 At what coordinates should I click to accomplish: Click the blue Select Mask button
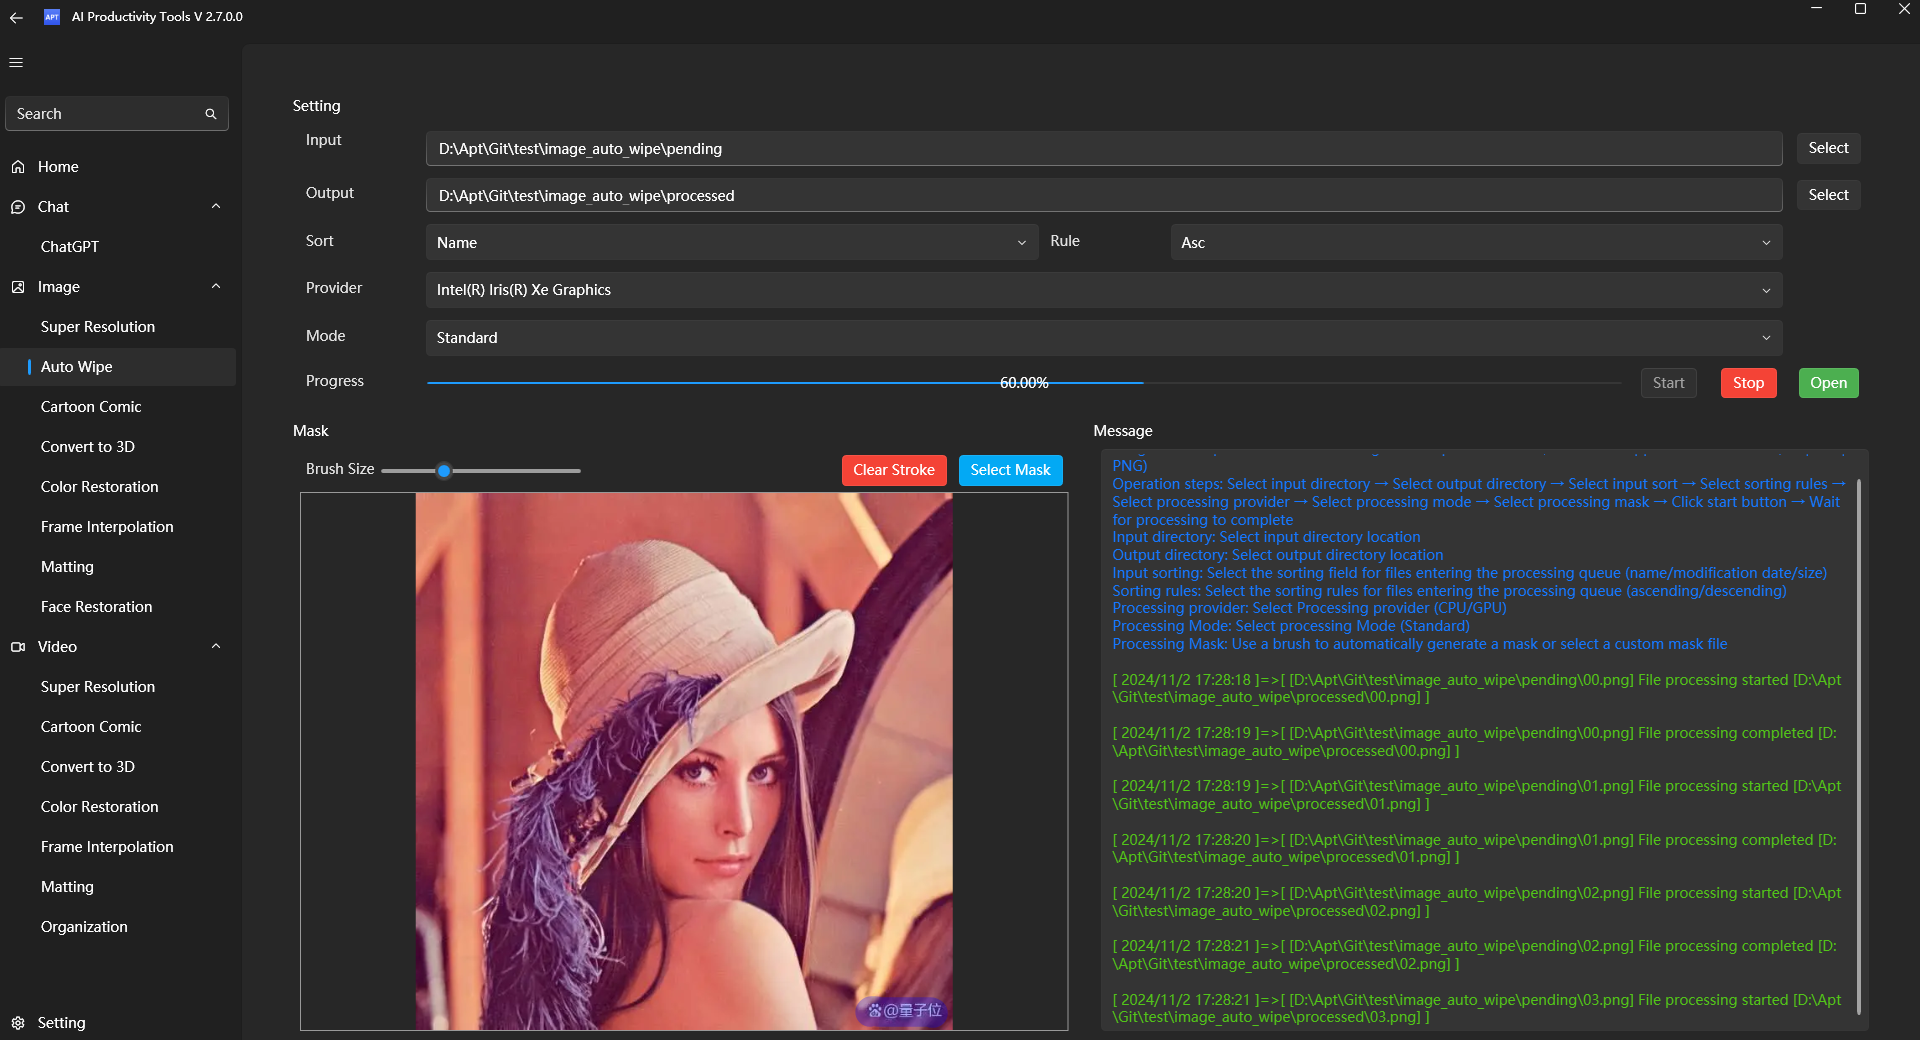[1010, 470]
